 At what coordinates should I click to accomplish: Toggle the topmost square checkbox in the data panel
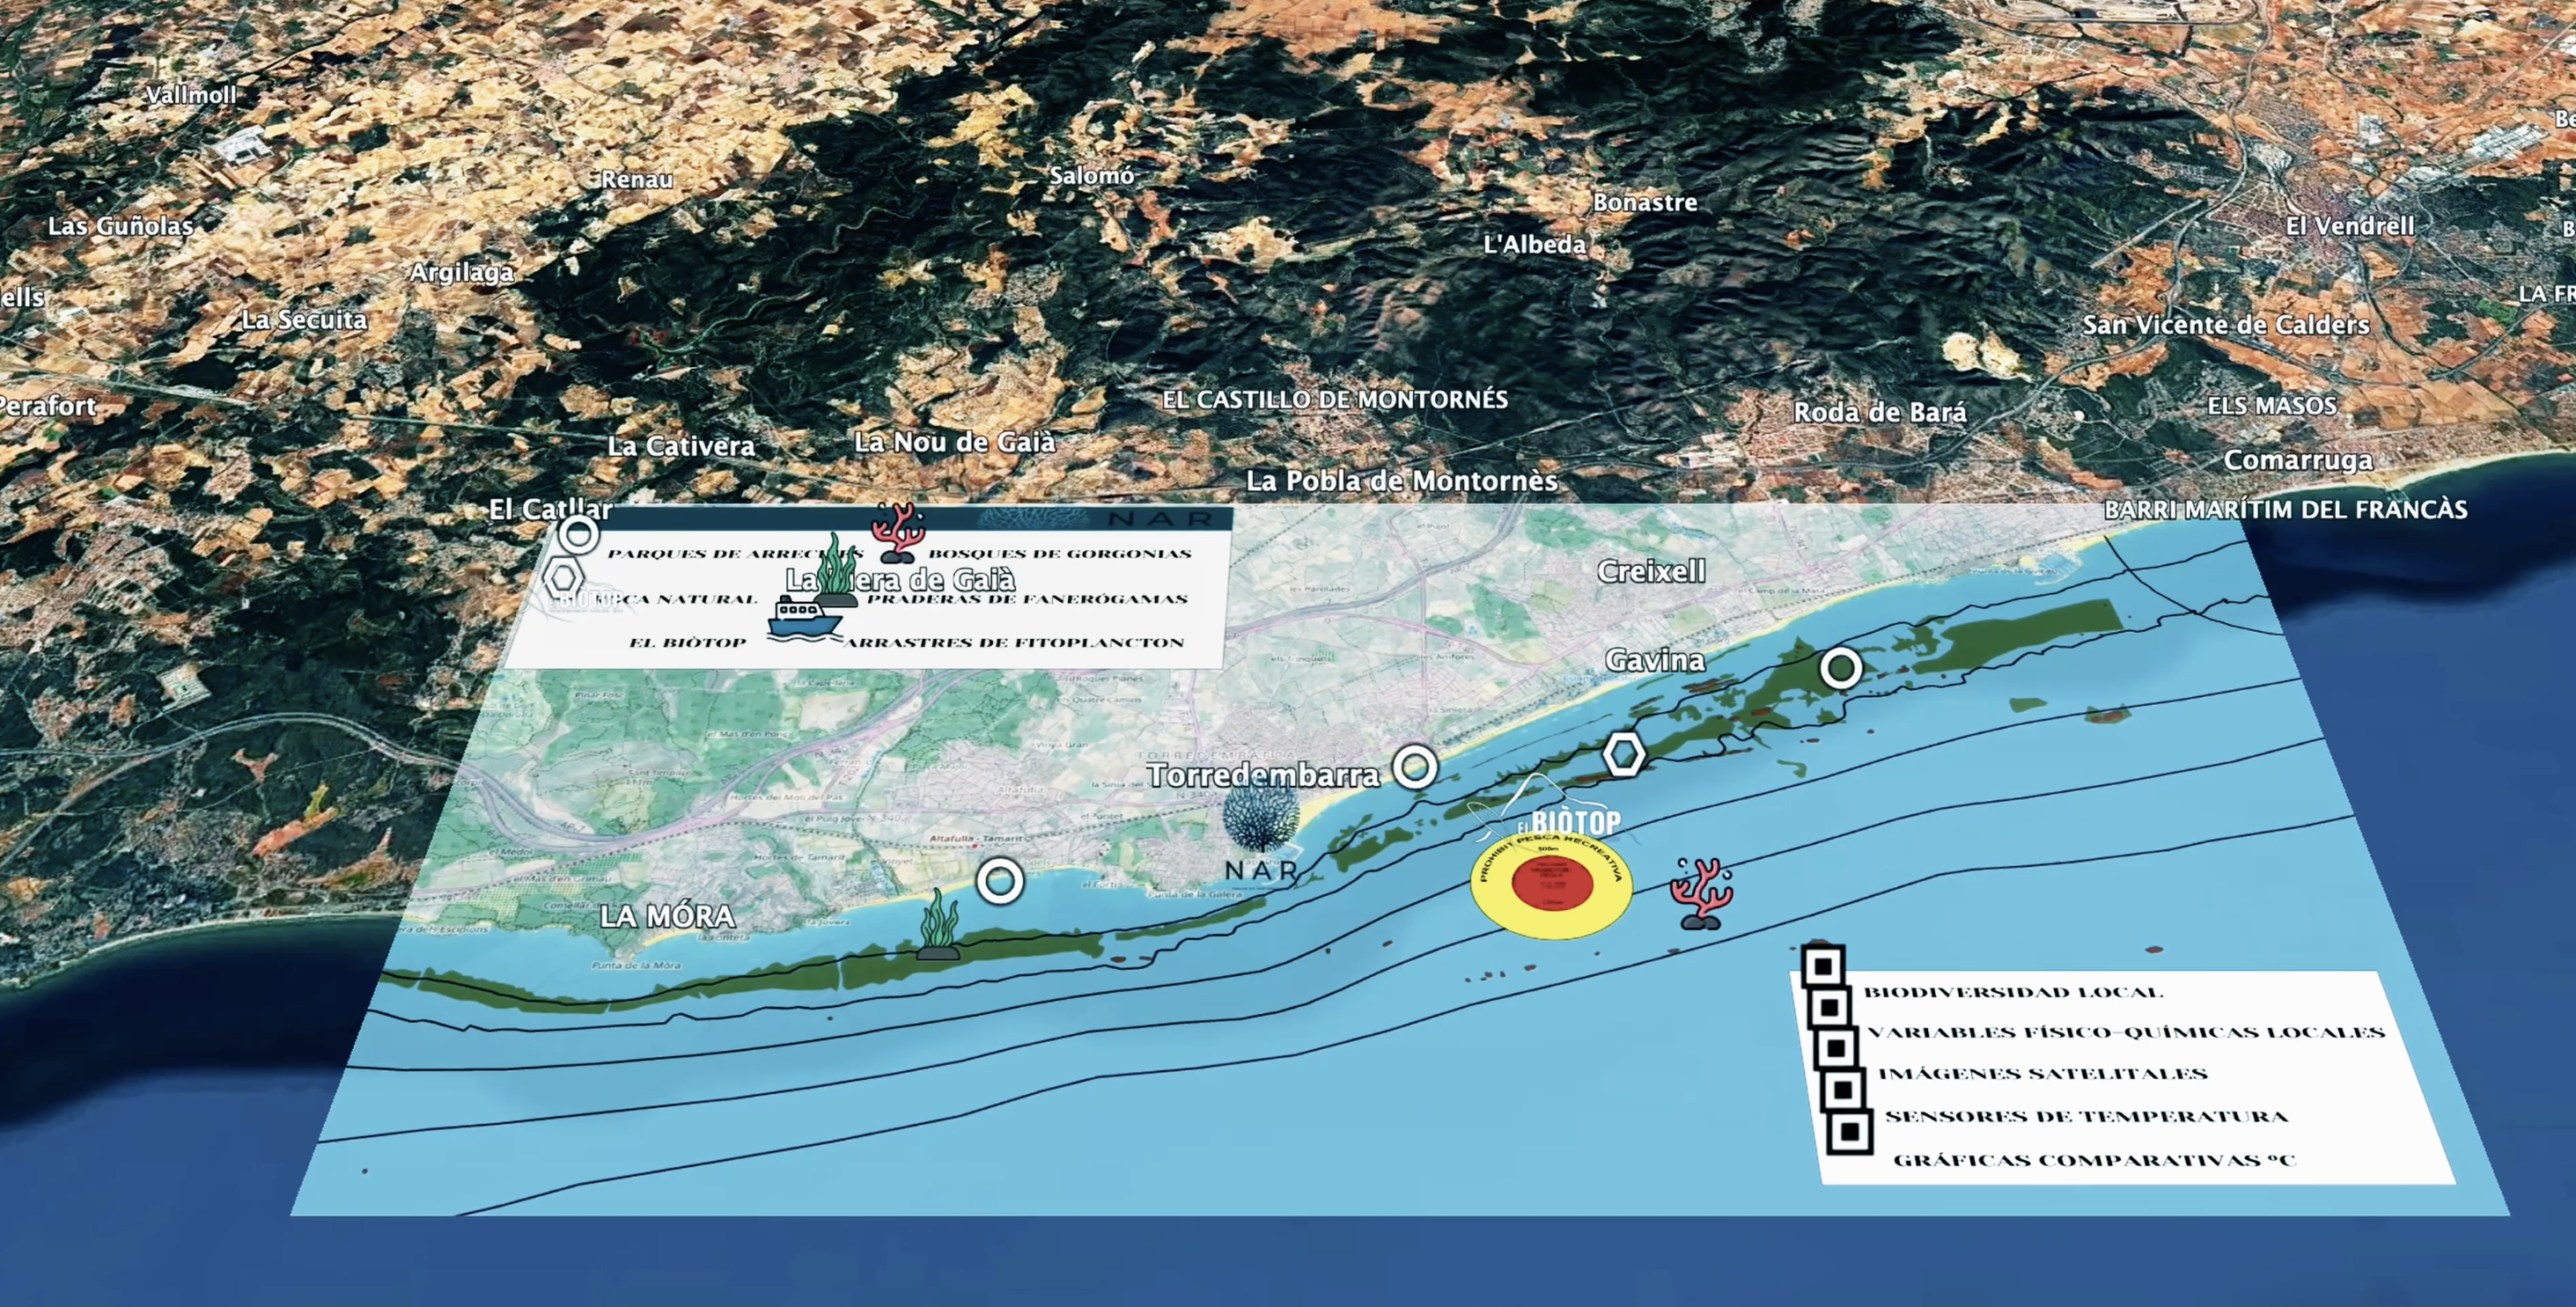pyautogui.click(x=1822, y=967)
